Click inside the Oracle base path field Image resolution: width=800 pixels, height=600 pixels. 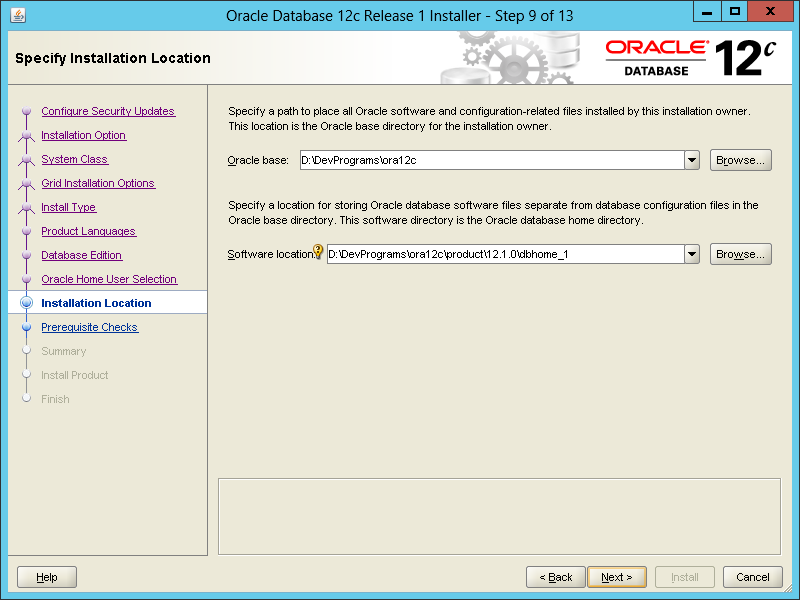click(492, 160)
